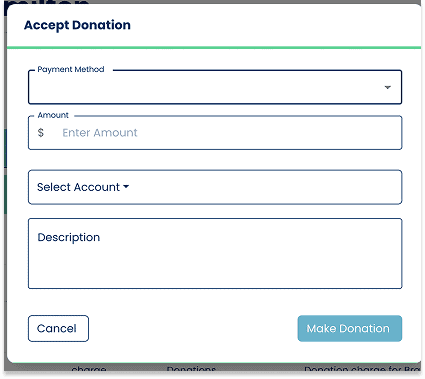Click the 'charge' text below the dialog
This screenshot has height=379, width=425.
click(x=89, y=369)
